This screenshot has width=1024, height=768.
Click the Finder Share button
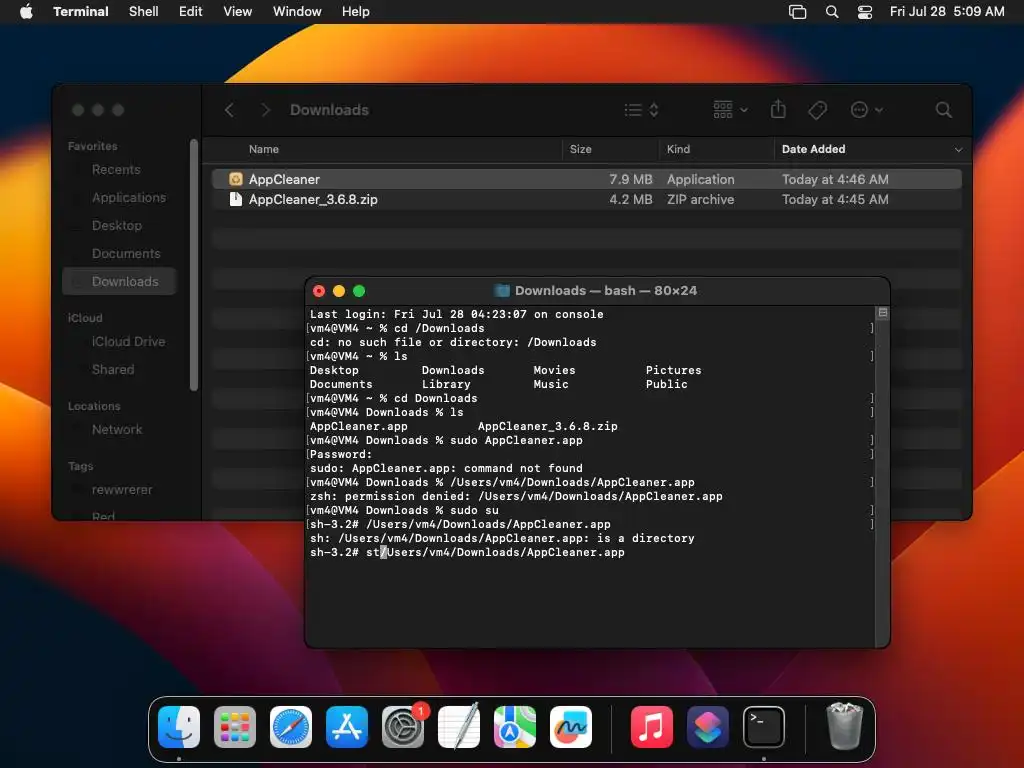pyautogui.click(x=778, y=109)
